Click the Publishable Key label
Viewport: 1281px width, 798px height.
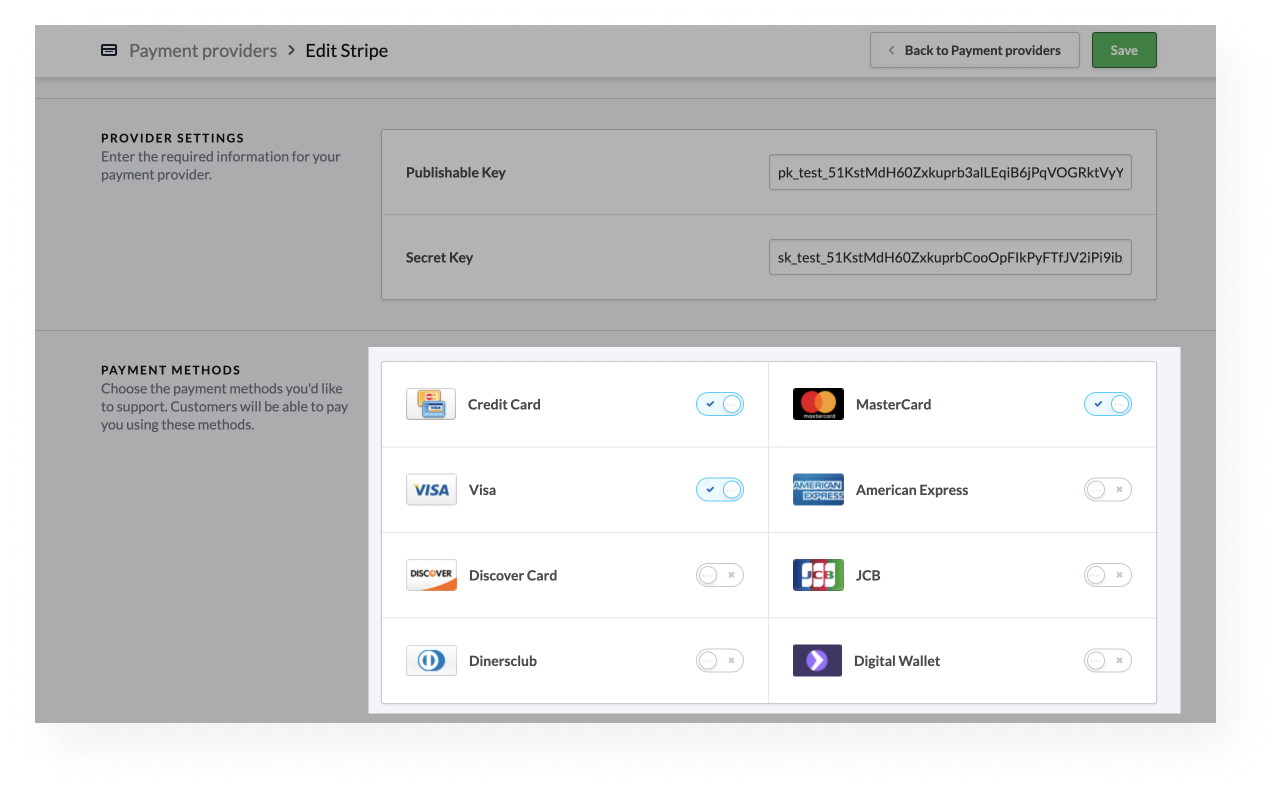click(456, 172)
